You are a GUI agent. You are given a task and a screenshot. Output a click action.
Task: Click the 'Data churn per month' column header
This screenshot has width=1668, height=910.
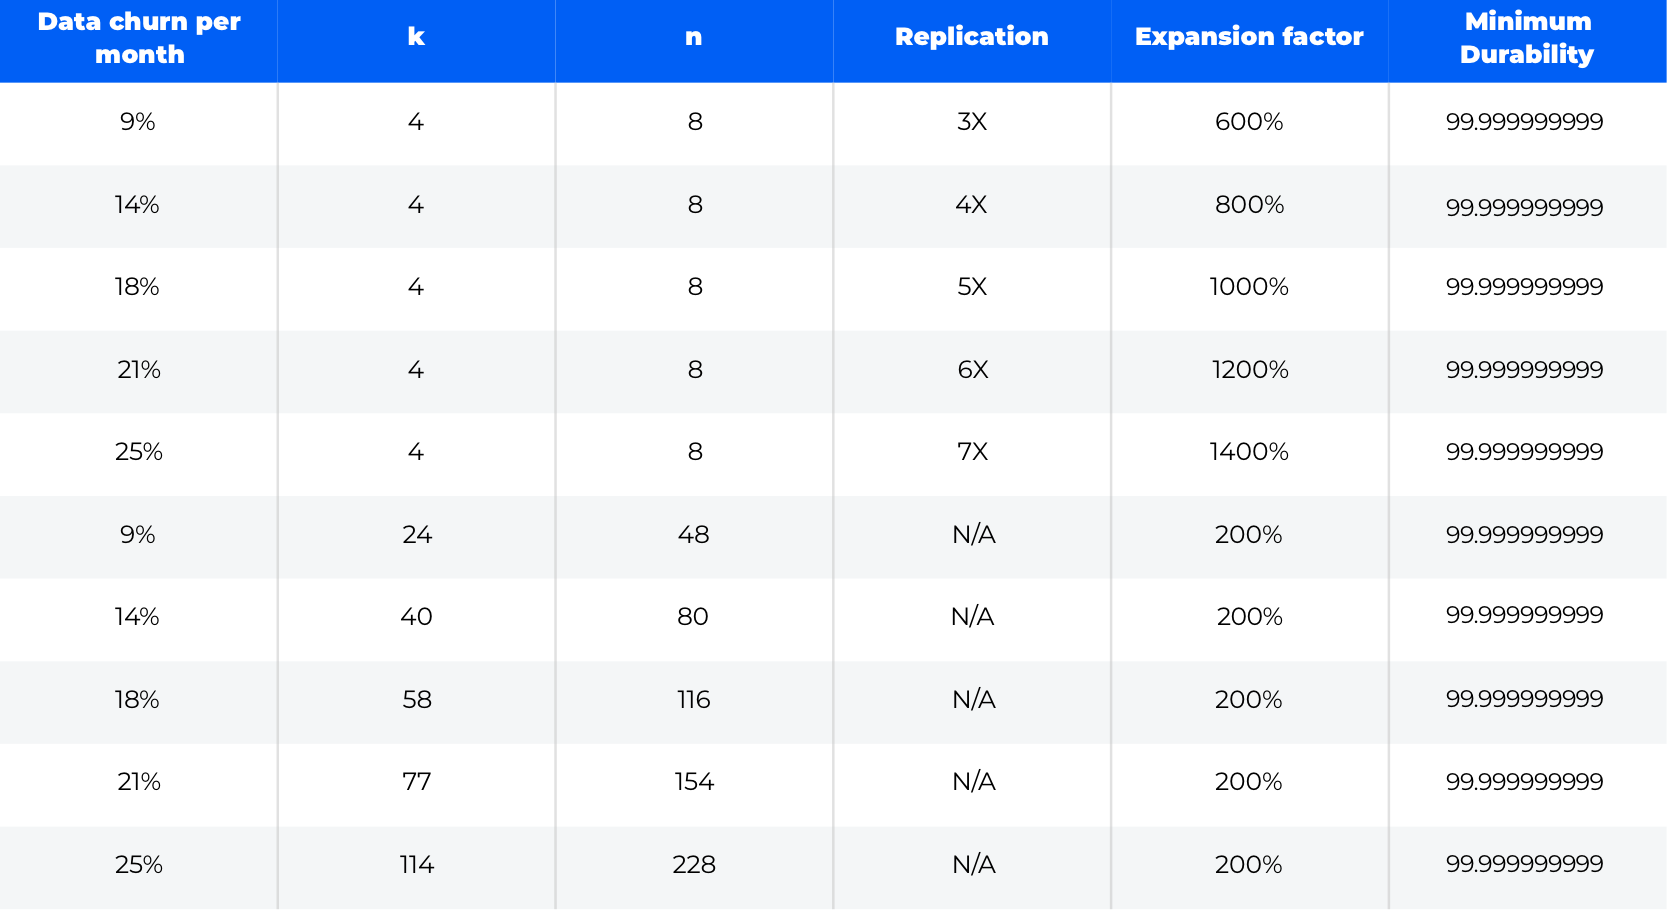[x=139, y=38]
